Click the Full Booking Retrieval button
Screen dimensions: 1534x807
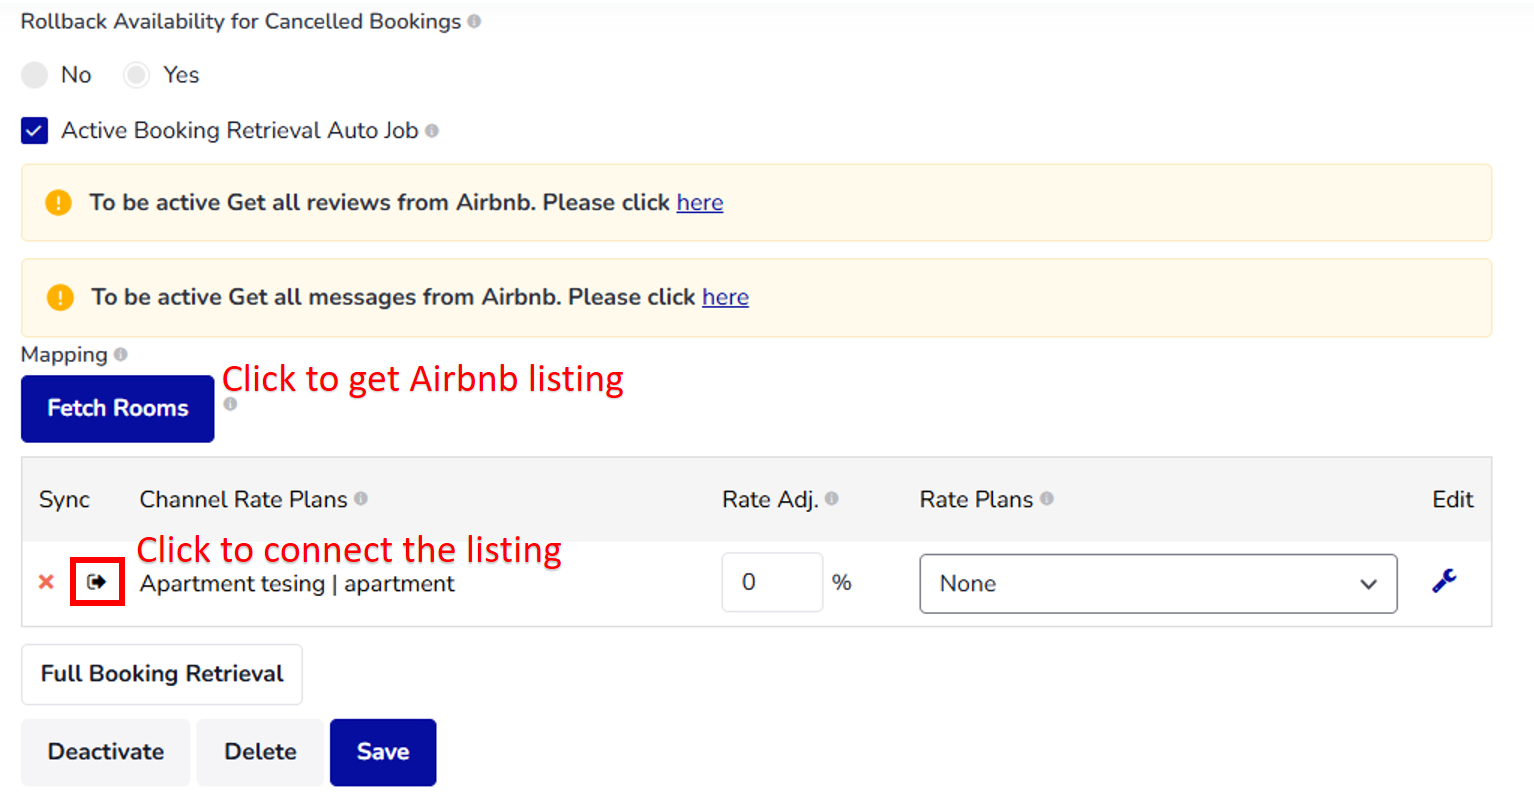tap(162, 674)
